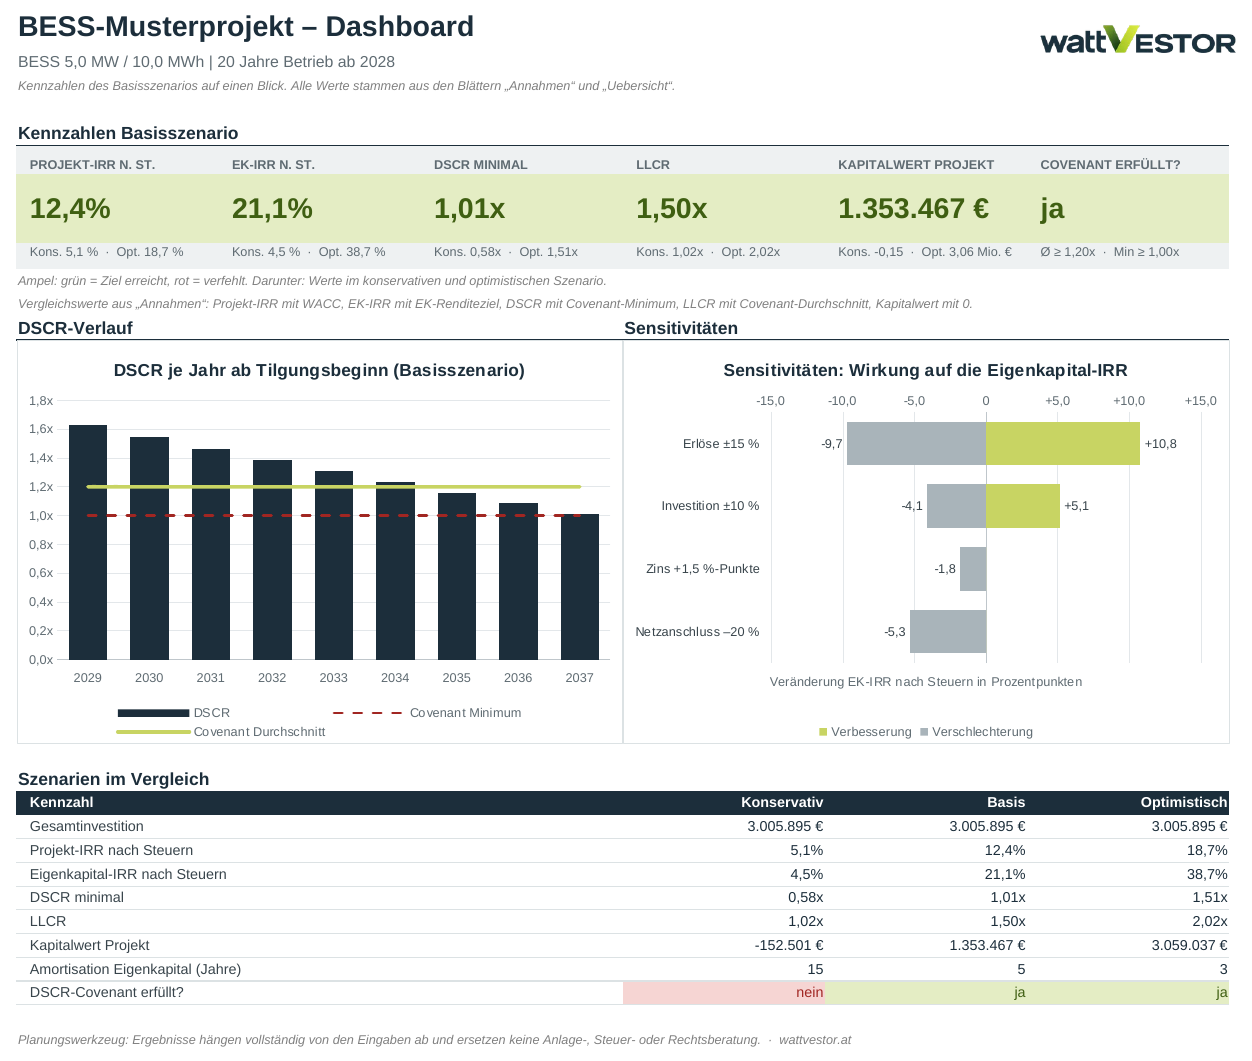Click the DSCR chart title
This screenshot has height=1061, width=1252.
pyautogui.click(x=319, y=370)
